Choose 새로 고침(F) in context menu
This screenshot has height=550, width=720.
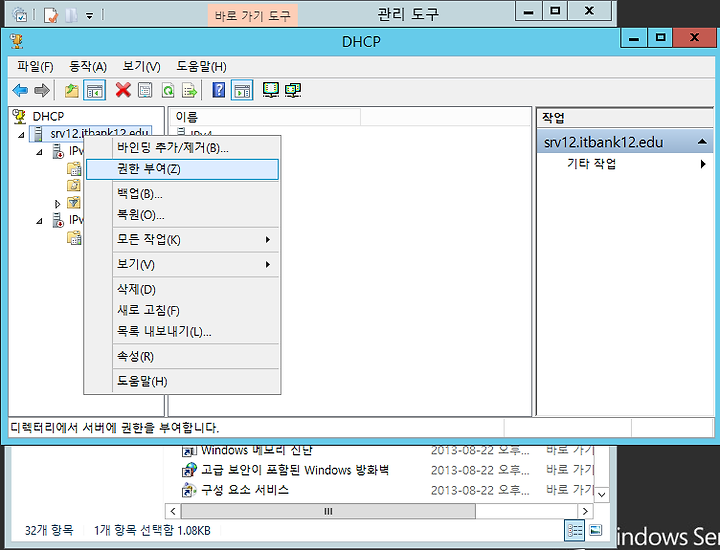pyautogui.click(x=183, y=310)
